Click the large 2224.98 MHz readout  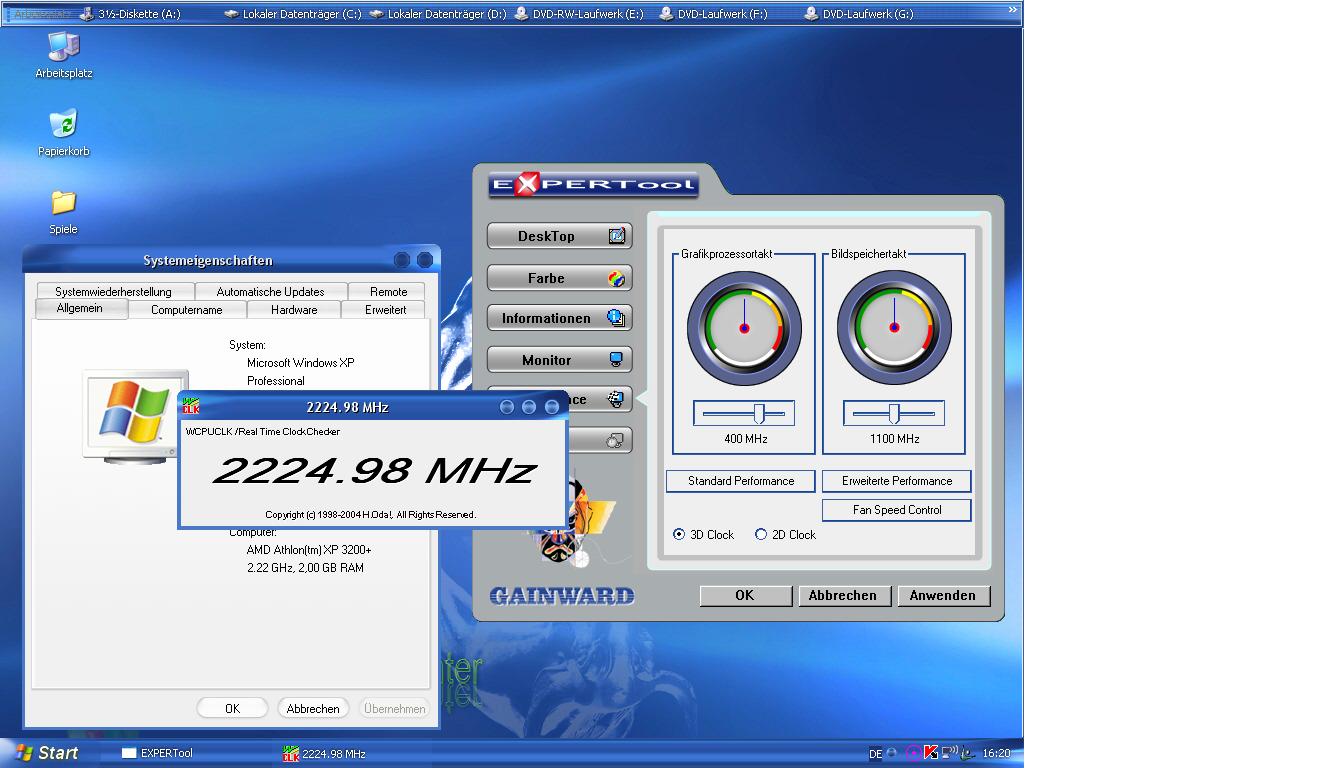pyautogui.click(x=374, y=470)
